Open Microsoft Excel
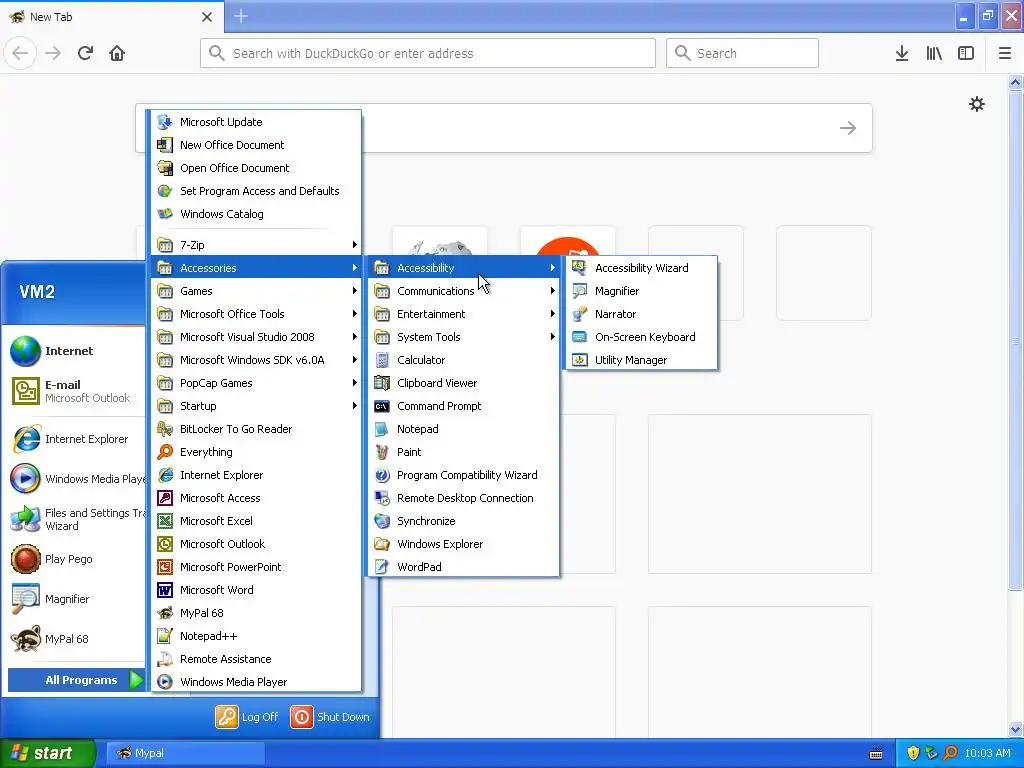 point(256,521)
